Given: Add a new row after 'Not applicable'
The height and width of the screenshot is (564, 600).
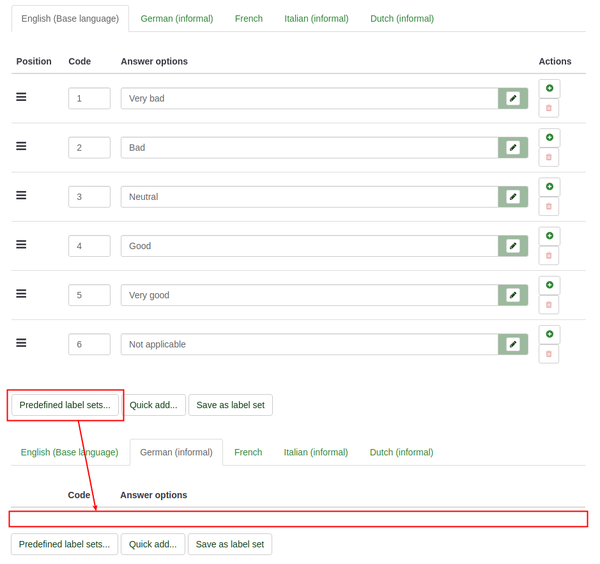Looking at the screenshot, I should pyautogui.click(x=549, y=334).
